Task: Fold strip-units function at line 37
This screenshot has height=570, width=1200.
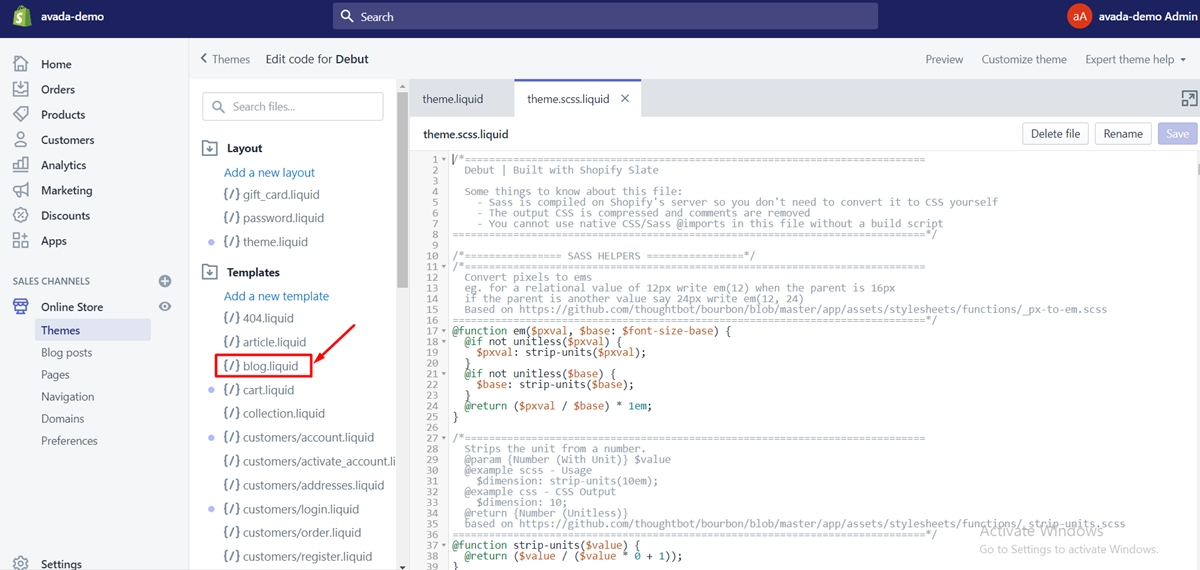Action: tap(444, 545)
